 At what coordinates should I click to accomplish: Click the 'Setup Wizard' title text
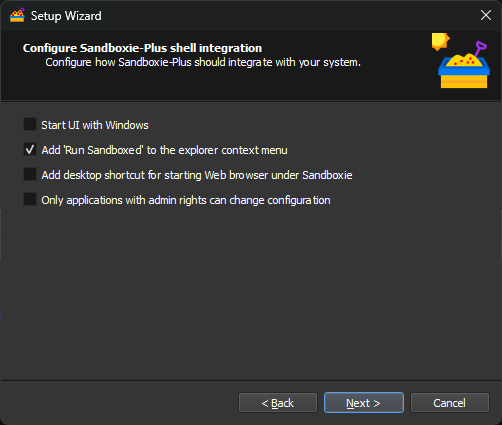point(66,16)
